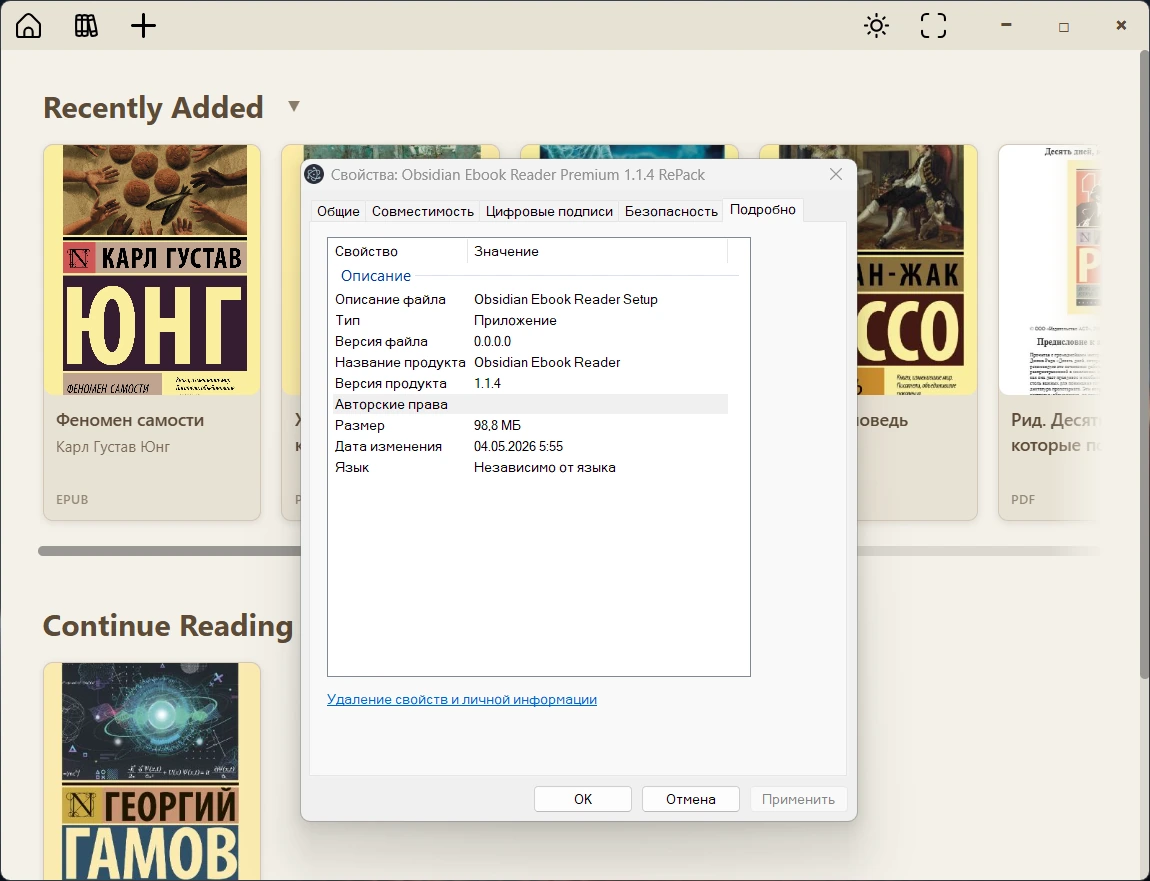Minimize the ebook reader window
The height and width of the screenshot is (881, 1150).
tap(1006, 25)
